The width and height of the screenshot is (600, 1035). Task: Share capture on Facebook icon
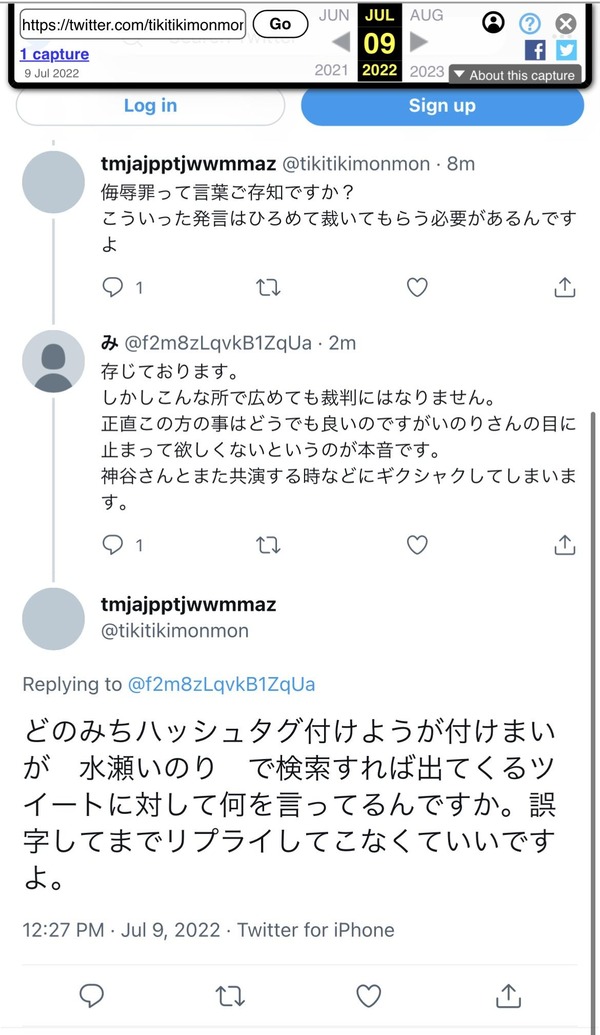[535, 50]
